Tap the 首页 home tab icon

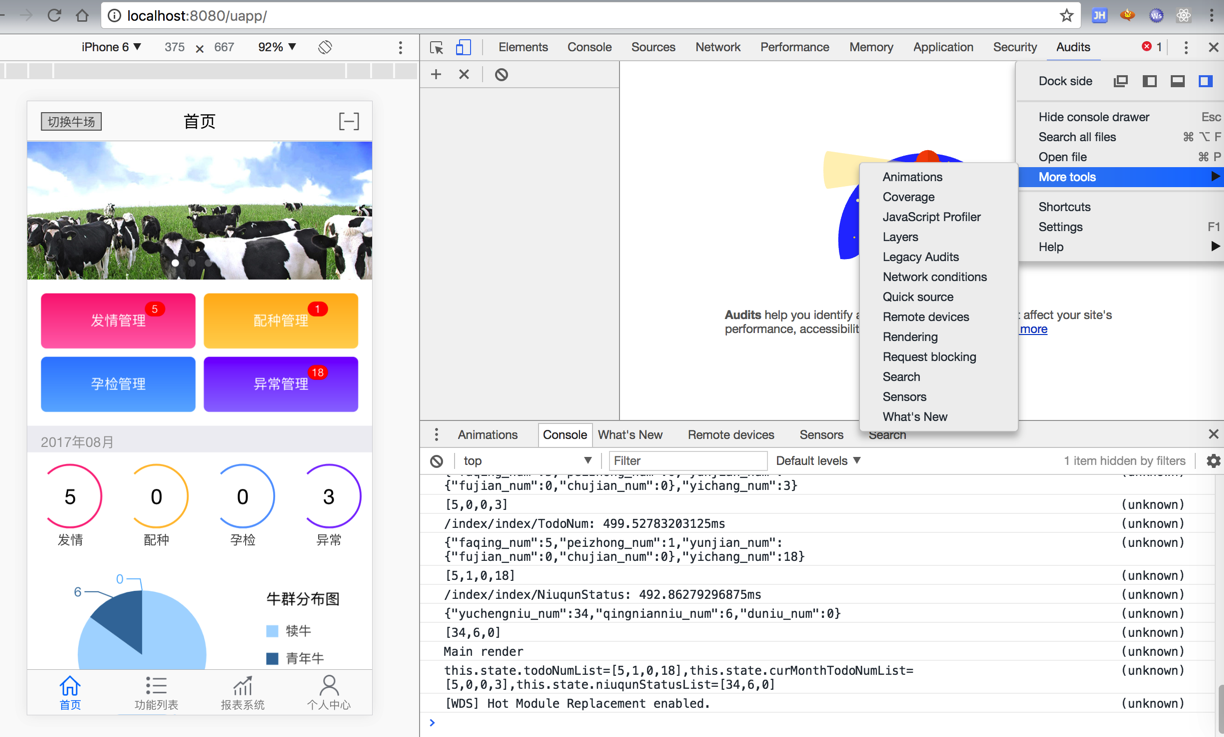click(x=70, y=692)
